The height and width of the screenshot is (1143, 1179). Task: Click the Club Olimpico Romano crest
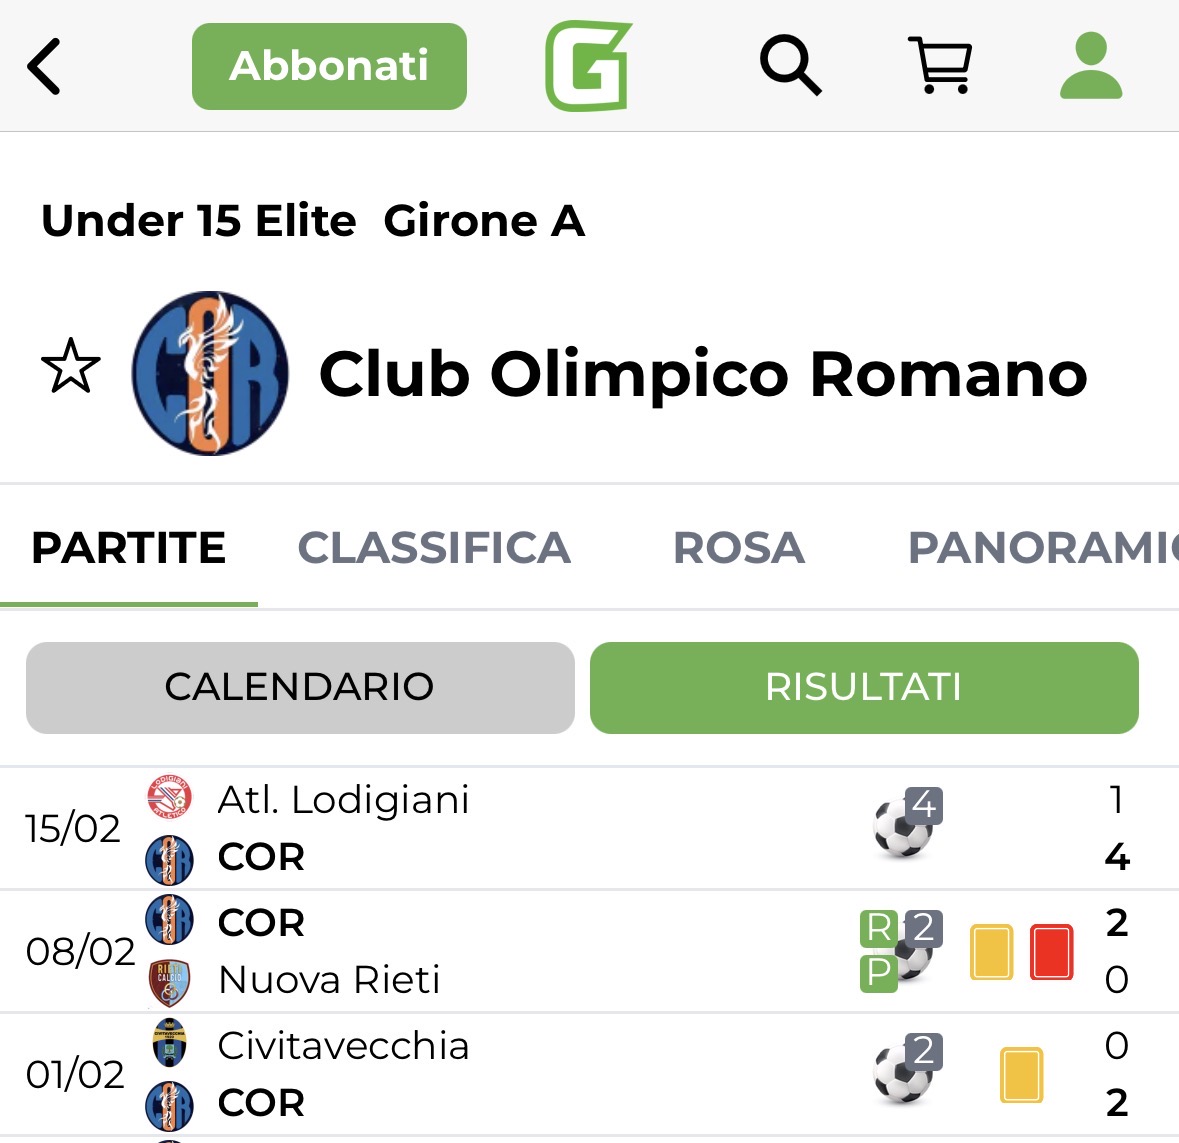tap(210, 373)
